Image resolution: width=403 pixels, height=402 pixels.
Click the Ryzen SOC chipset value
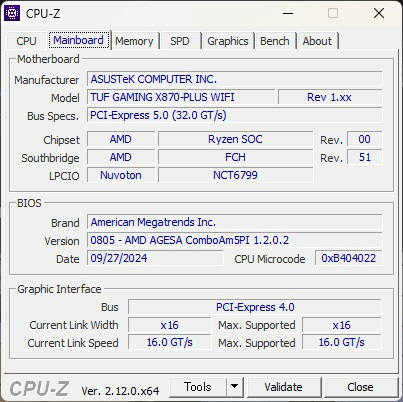pos(235,139)
